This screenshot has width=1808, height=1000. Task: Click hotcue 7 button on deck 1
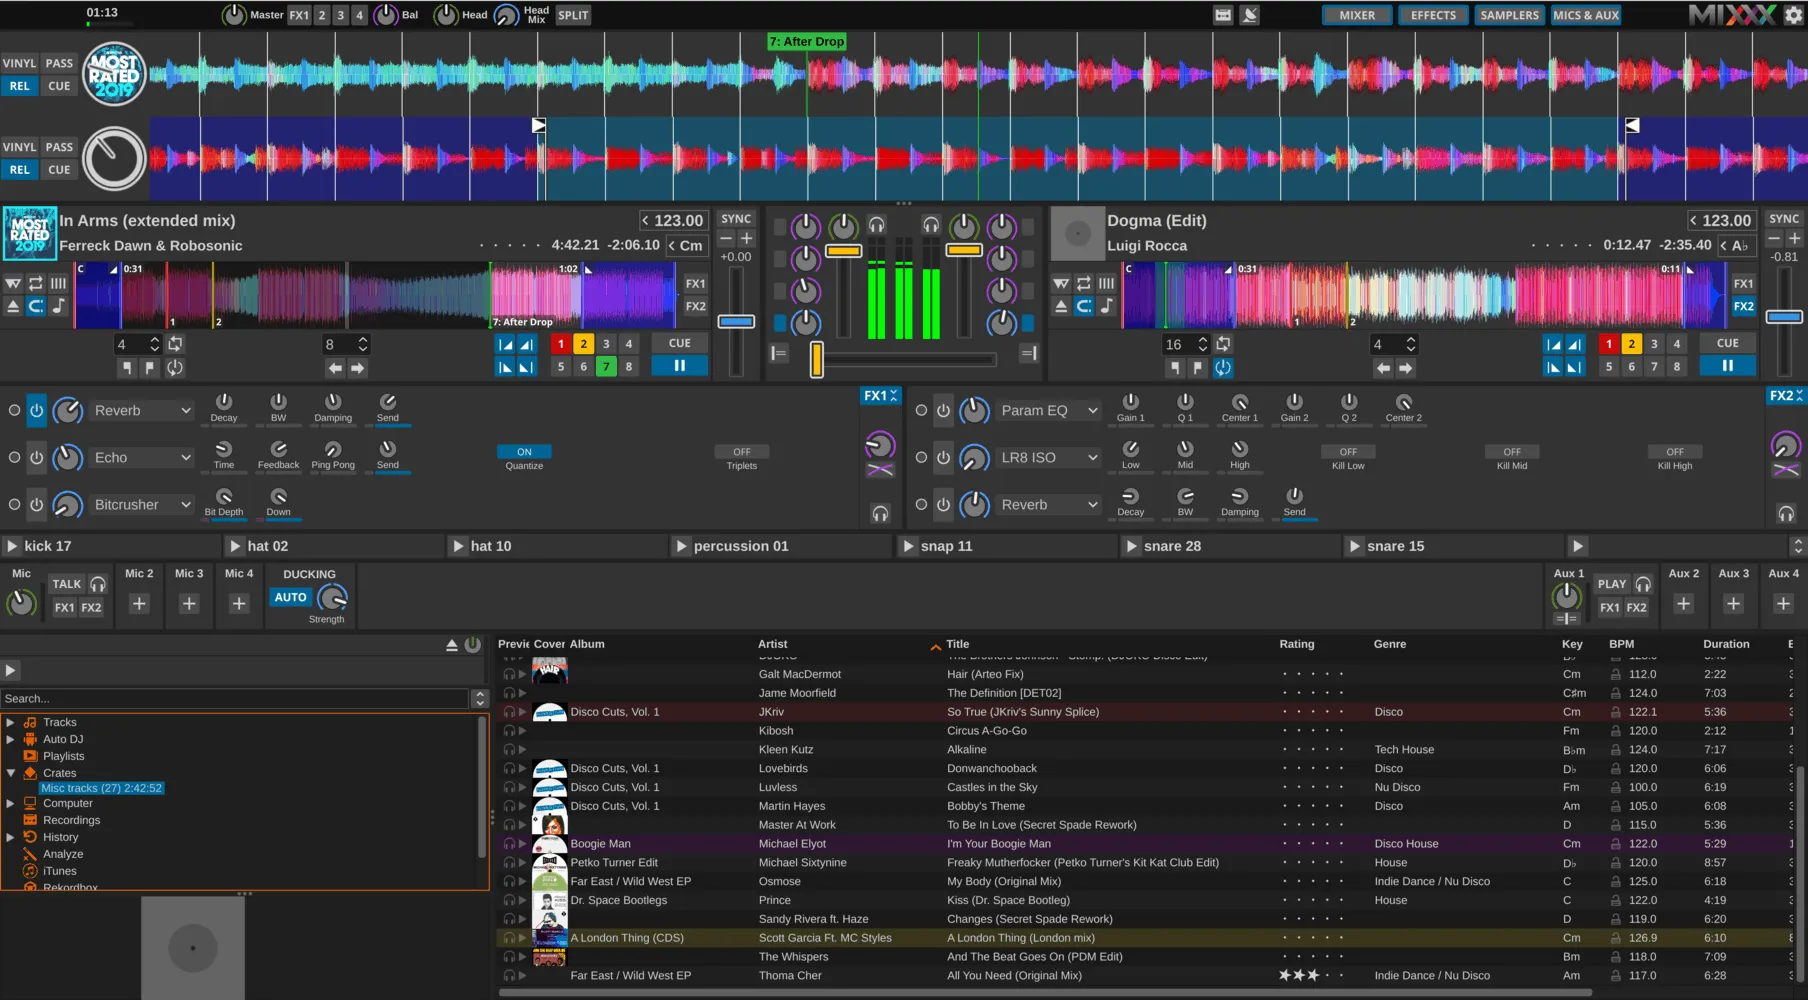click(x=606, y=367)
